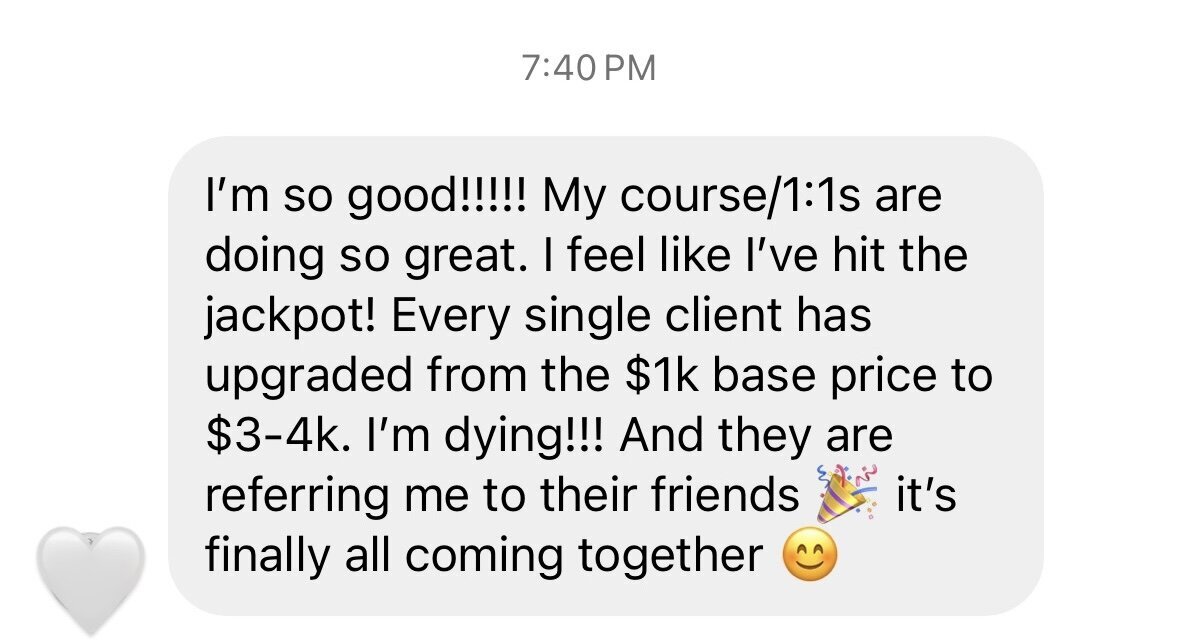The height and width of the screenshot is (642, 1179).
Task: Click the word "upgraded" in the bubble
Action: pos(308,376)
